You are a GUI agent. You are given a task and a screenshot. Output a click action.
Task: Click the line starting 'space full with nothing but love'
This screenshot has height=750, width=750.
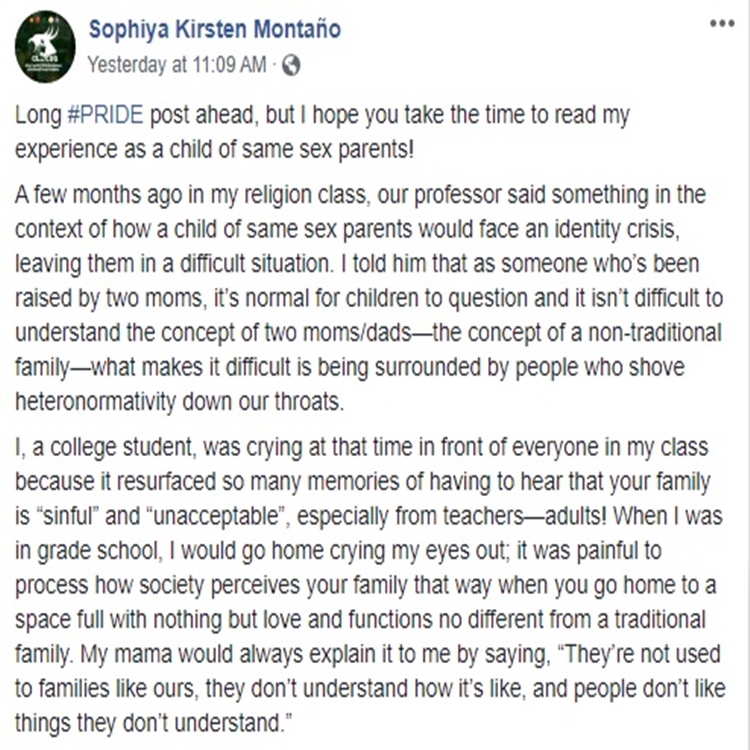coord(360,620)
